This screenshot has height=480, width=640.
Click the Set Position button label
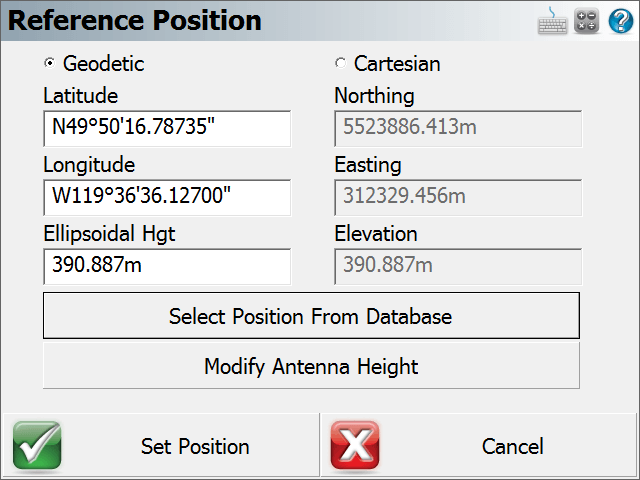[195, 447]
